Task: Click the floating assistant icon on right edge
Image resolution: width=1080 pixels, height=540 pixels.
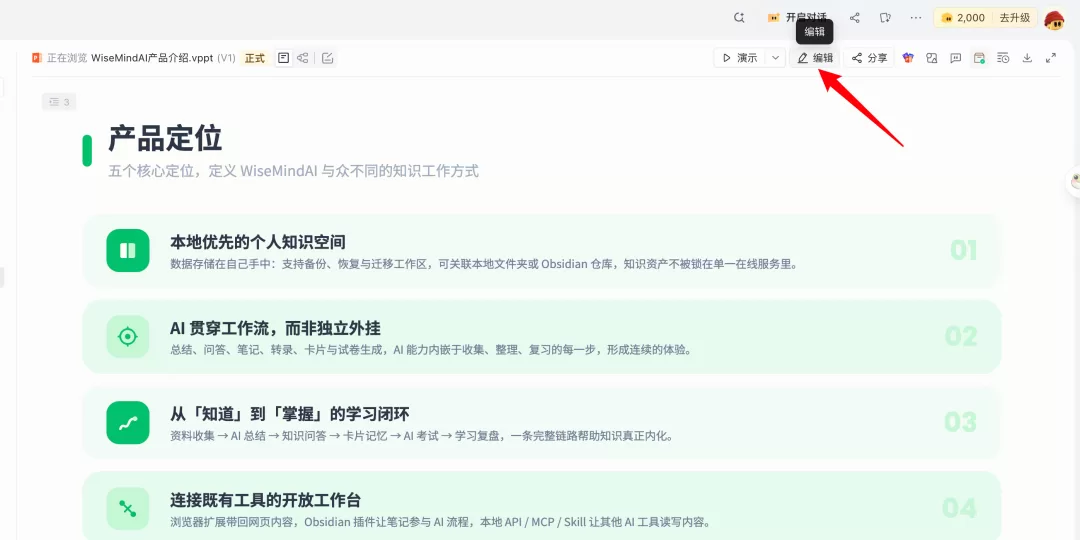Action: pos(1074,182)
